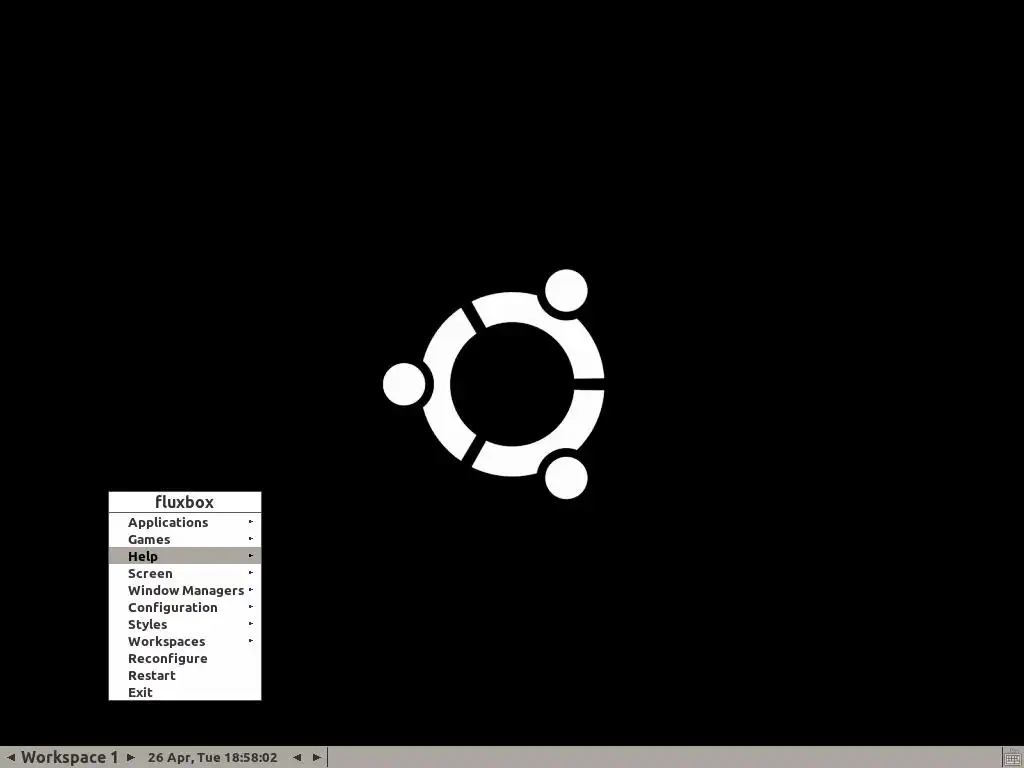Screen dimensions: 1024x768
Task: Expand arrow next to Screen
Action: [x=251, y=573]
